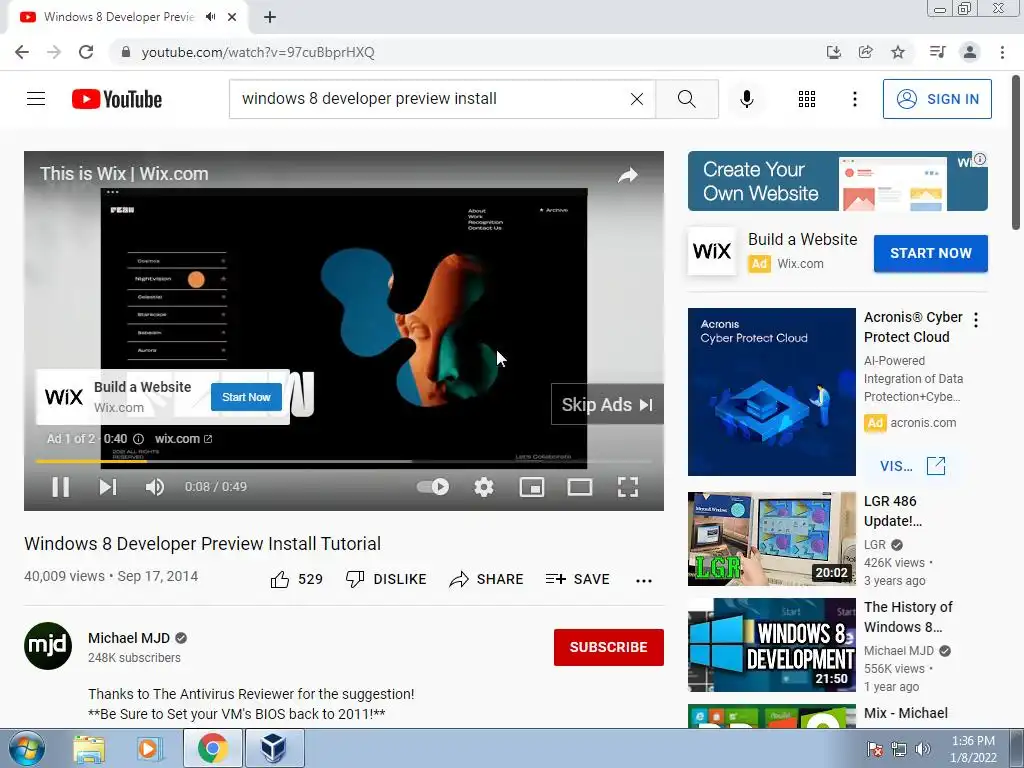Open the YouTube apps grid
The height and width of the screenshot is (768, 1024).
pos(807,99)
